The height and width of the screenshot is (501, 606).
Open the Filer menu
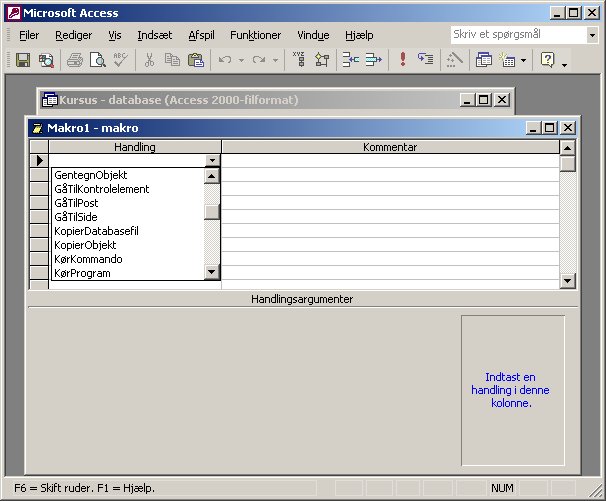(x=29, y=35)
